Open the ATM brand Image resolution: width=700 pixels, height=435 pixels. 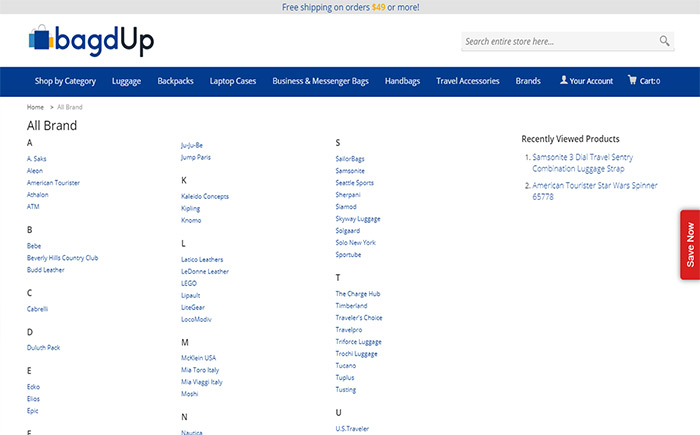coord(33,206)
